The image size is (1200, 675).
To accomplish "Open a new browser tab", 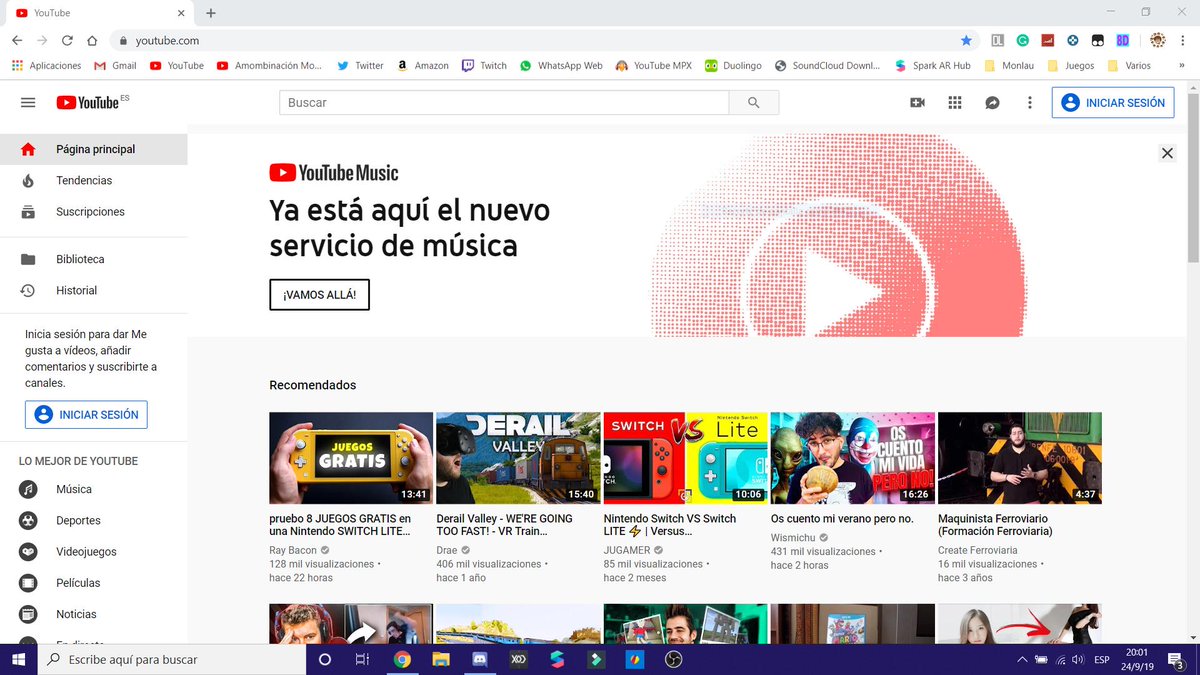I will (x=211, y=13).
